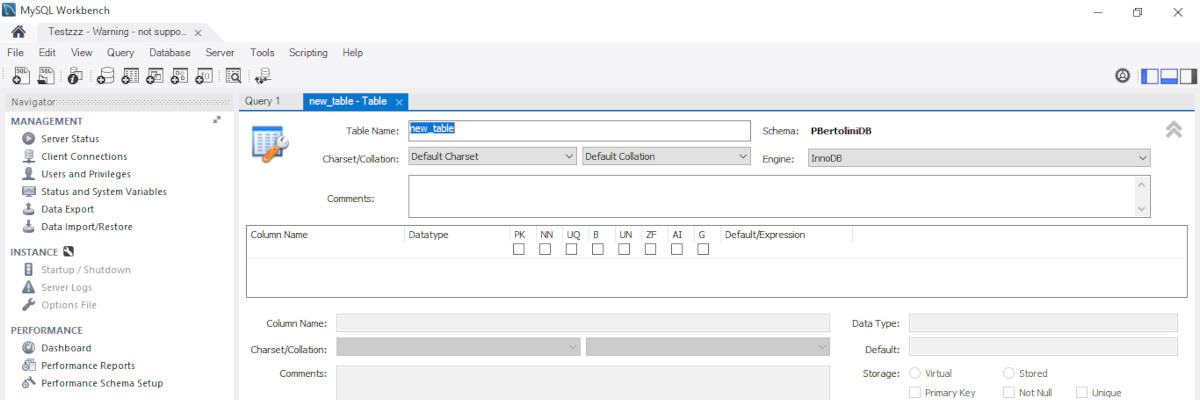Toggle the right sidebar panel visibility icon
The image size is (1200, 400).
tap(1188, 75)
